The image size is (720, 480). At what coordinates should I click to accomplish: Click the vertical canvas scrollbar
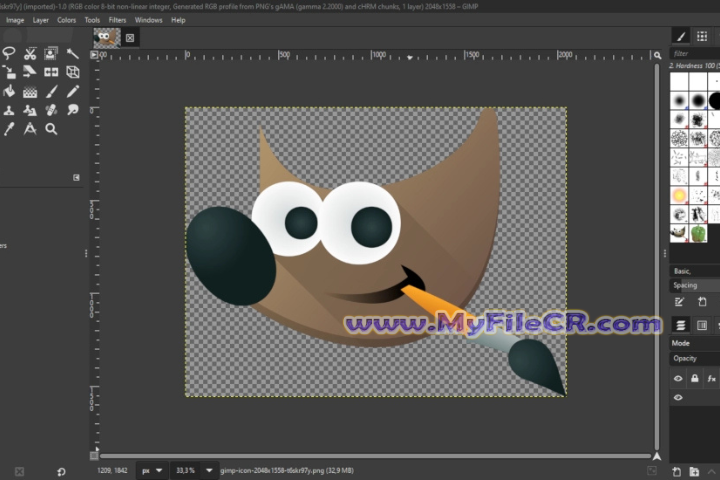click(657, 257)
